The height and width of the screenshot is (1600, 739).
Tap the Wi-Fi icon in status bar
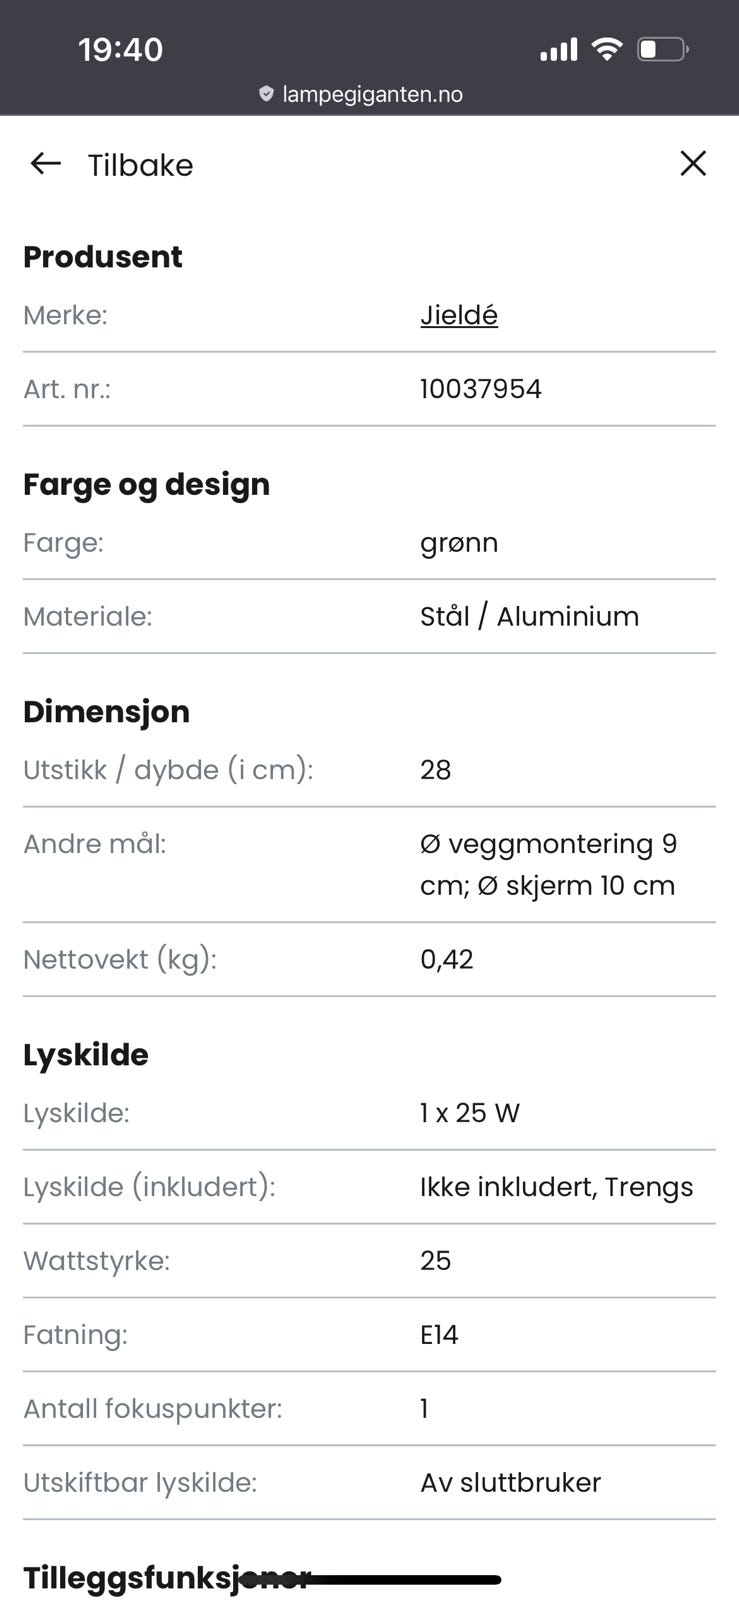(606, 49)
